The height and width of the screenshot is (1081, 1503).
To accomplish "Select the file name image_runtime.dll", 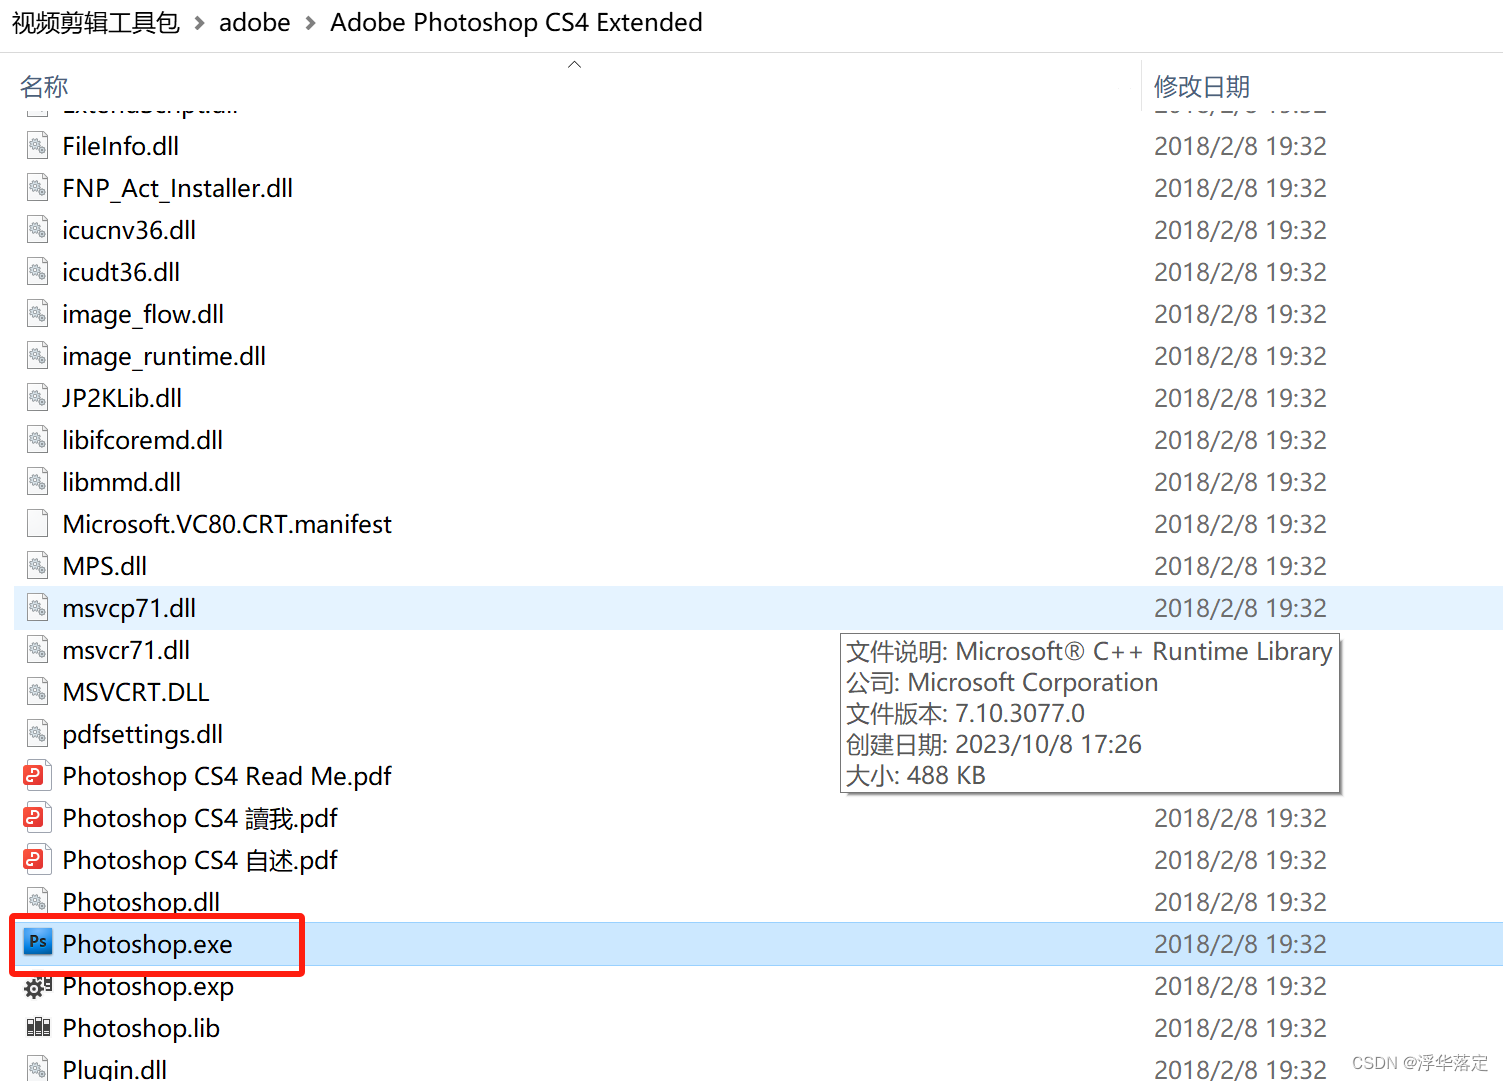I will click(164, 356).
